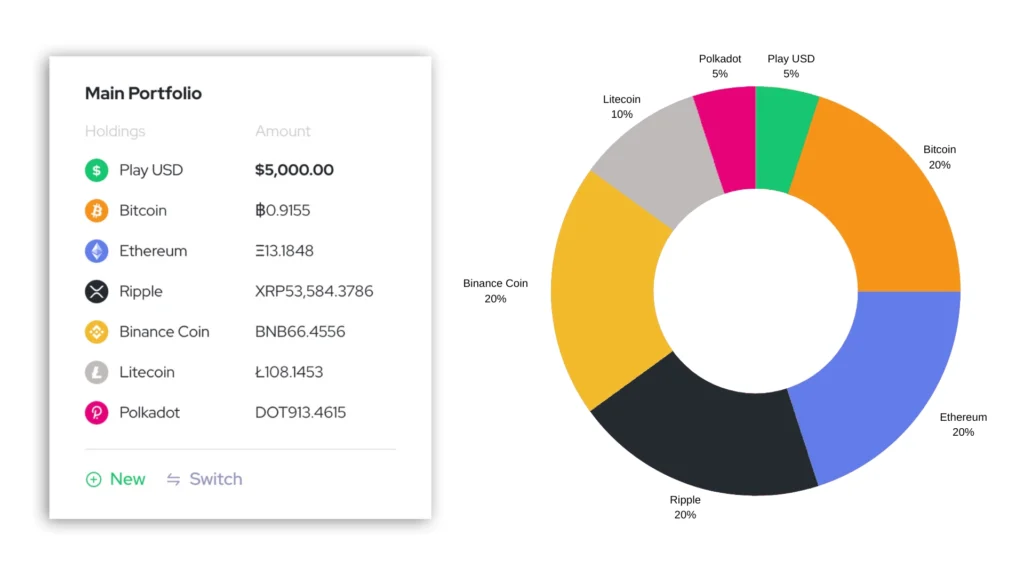Viewport: 1024px width, 576px height.
Task: Click the black Ripple X icon
Action: pyautogui.click(x=97, y=291)
